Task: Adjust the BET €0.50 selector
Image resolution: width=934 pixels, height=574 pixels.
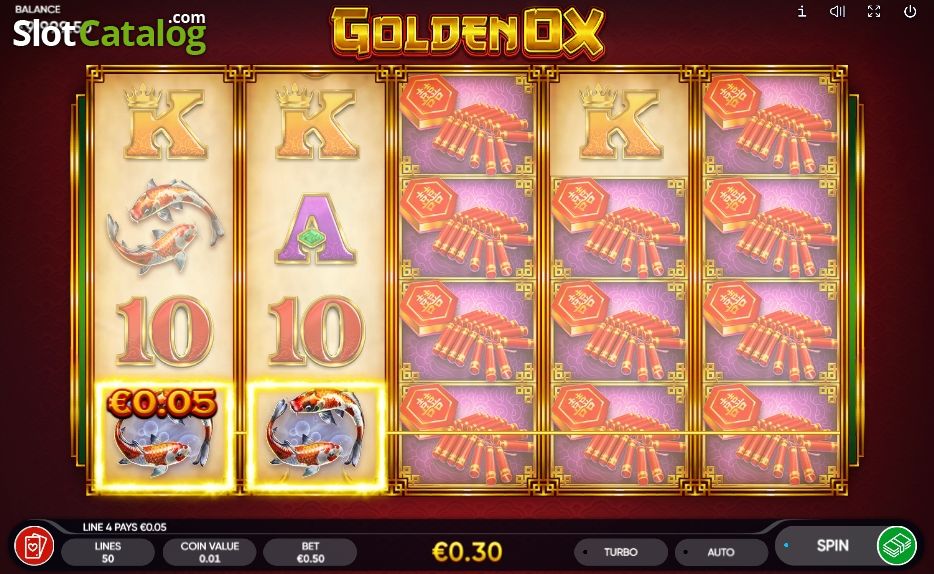Action: (x=310, y=552)
